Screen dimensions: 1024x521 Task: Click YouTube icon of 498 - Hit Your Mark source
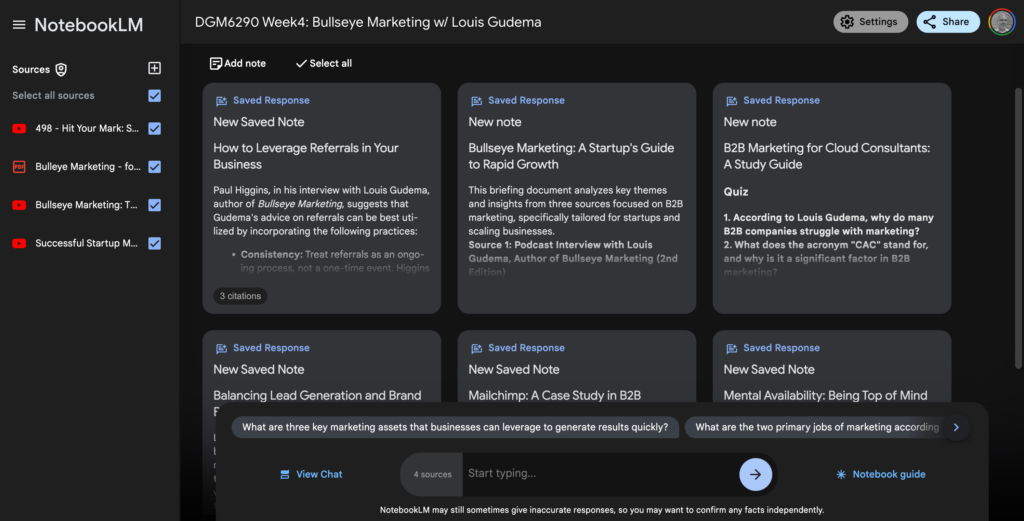pos(19,129)
